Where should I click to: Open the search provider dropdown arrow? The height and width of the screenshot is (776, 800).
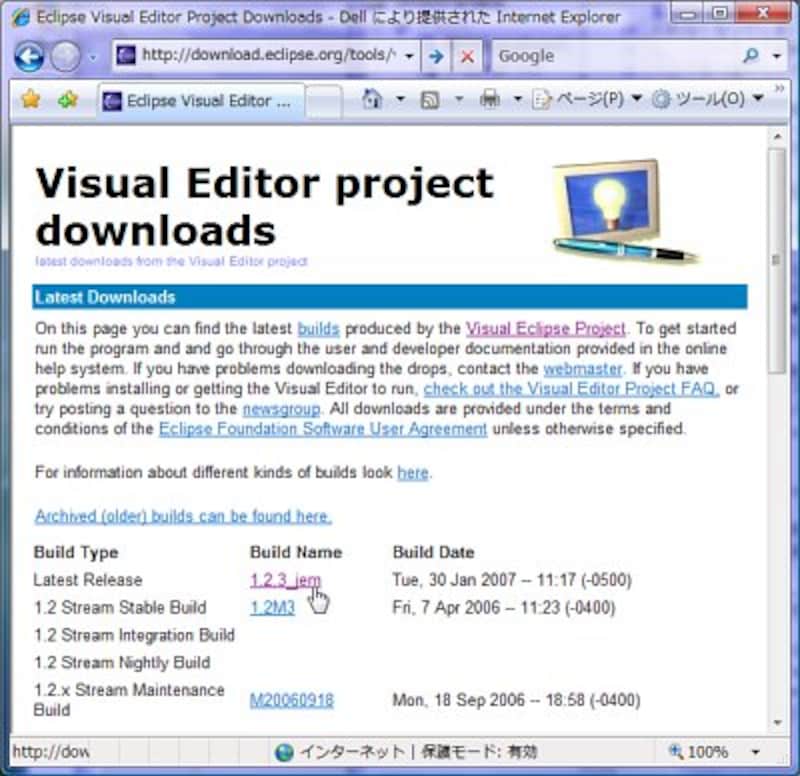click(777, 56)
